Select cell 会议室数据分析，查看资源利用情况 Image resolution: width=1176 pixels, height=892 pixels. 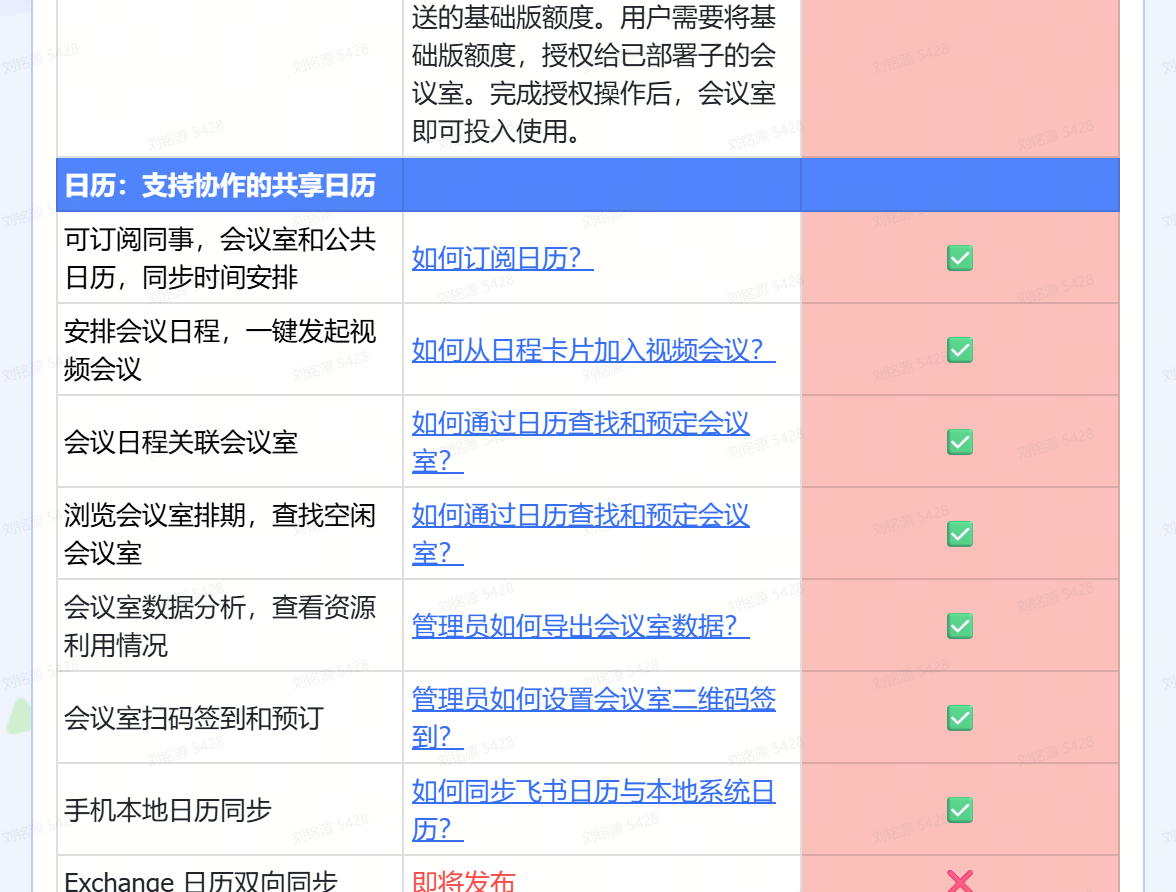point(230,626)
